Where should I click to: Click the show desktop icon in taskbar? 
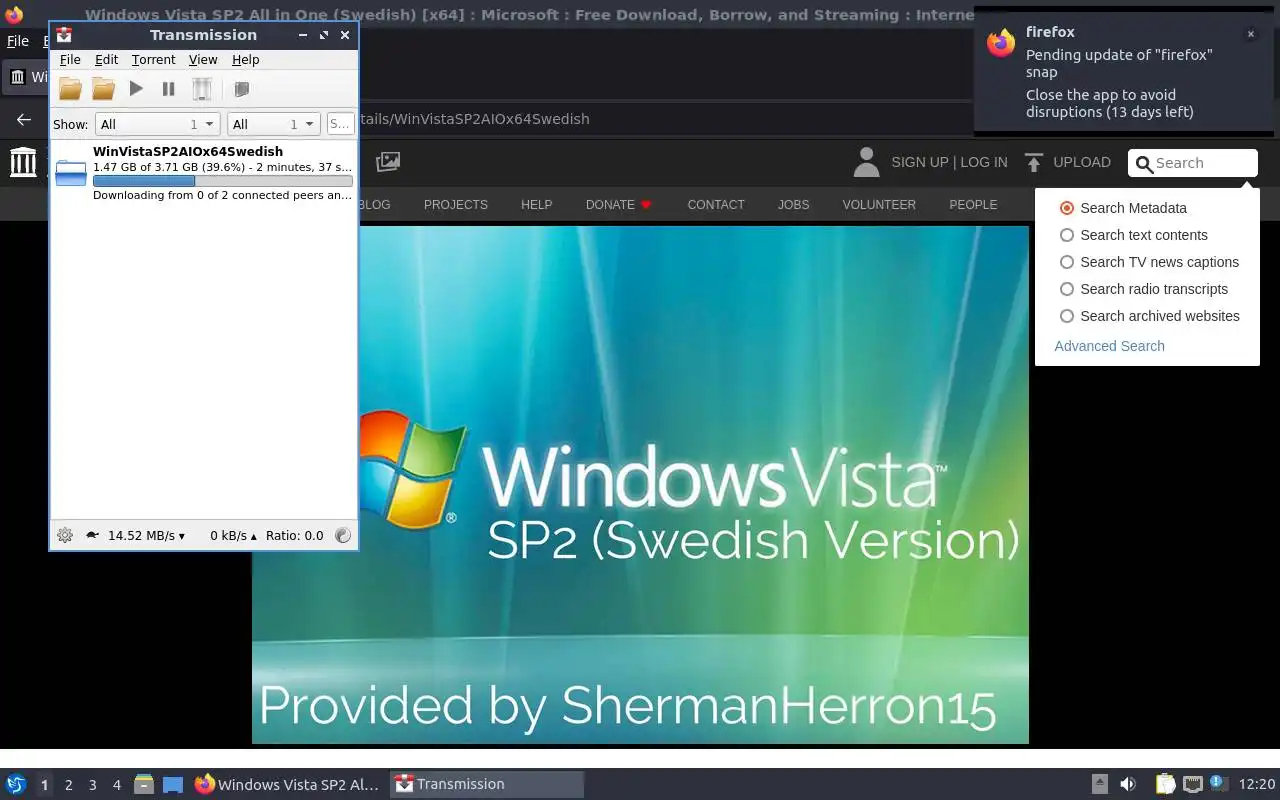(172, 784)
